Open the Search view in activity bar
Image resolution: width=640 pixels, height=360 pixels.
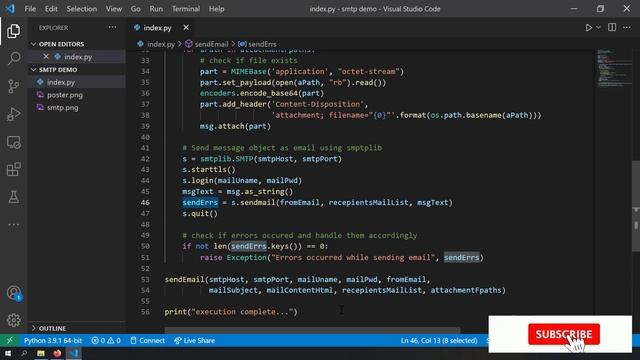click(13, 58)
